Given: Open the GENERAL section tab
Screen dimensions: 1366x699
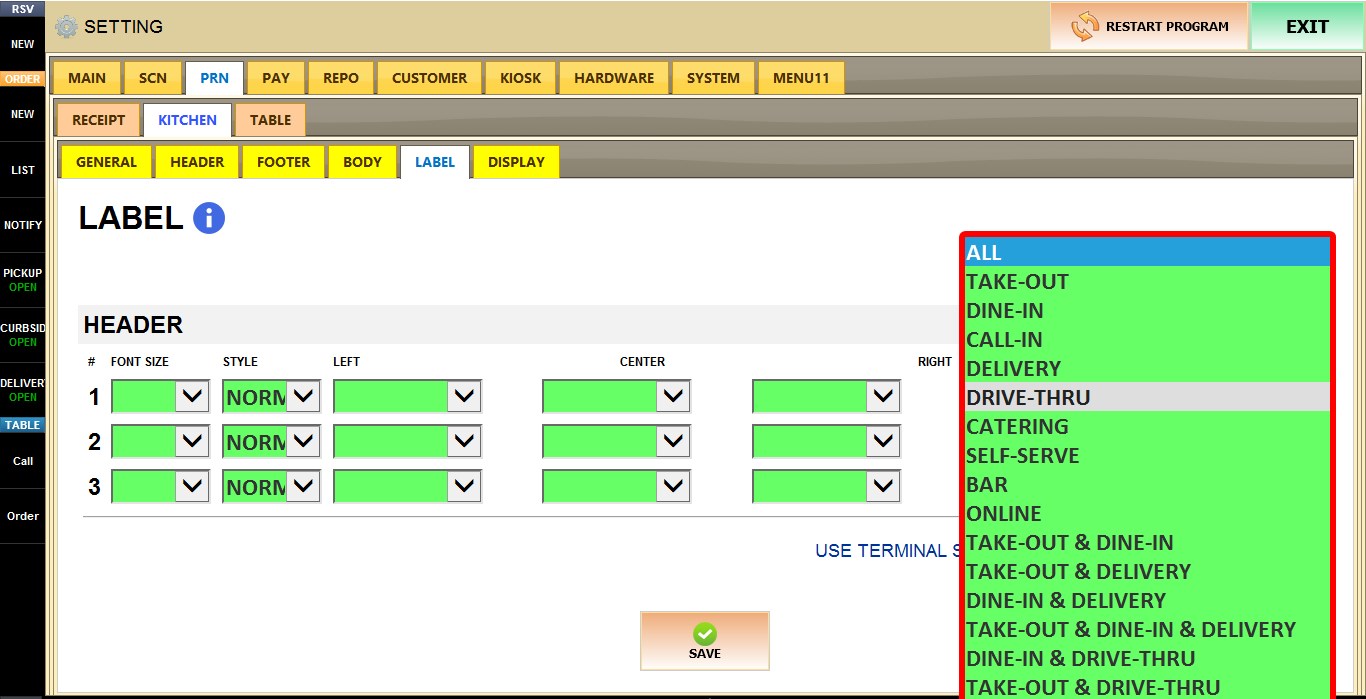Looking at the screenshot, I should tap(106, 162).
